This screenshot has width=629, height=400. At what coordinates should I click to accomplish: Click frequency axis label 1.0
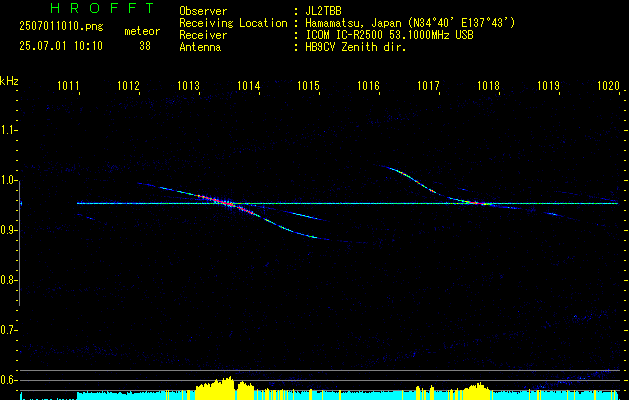click(x=8, y=180)
